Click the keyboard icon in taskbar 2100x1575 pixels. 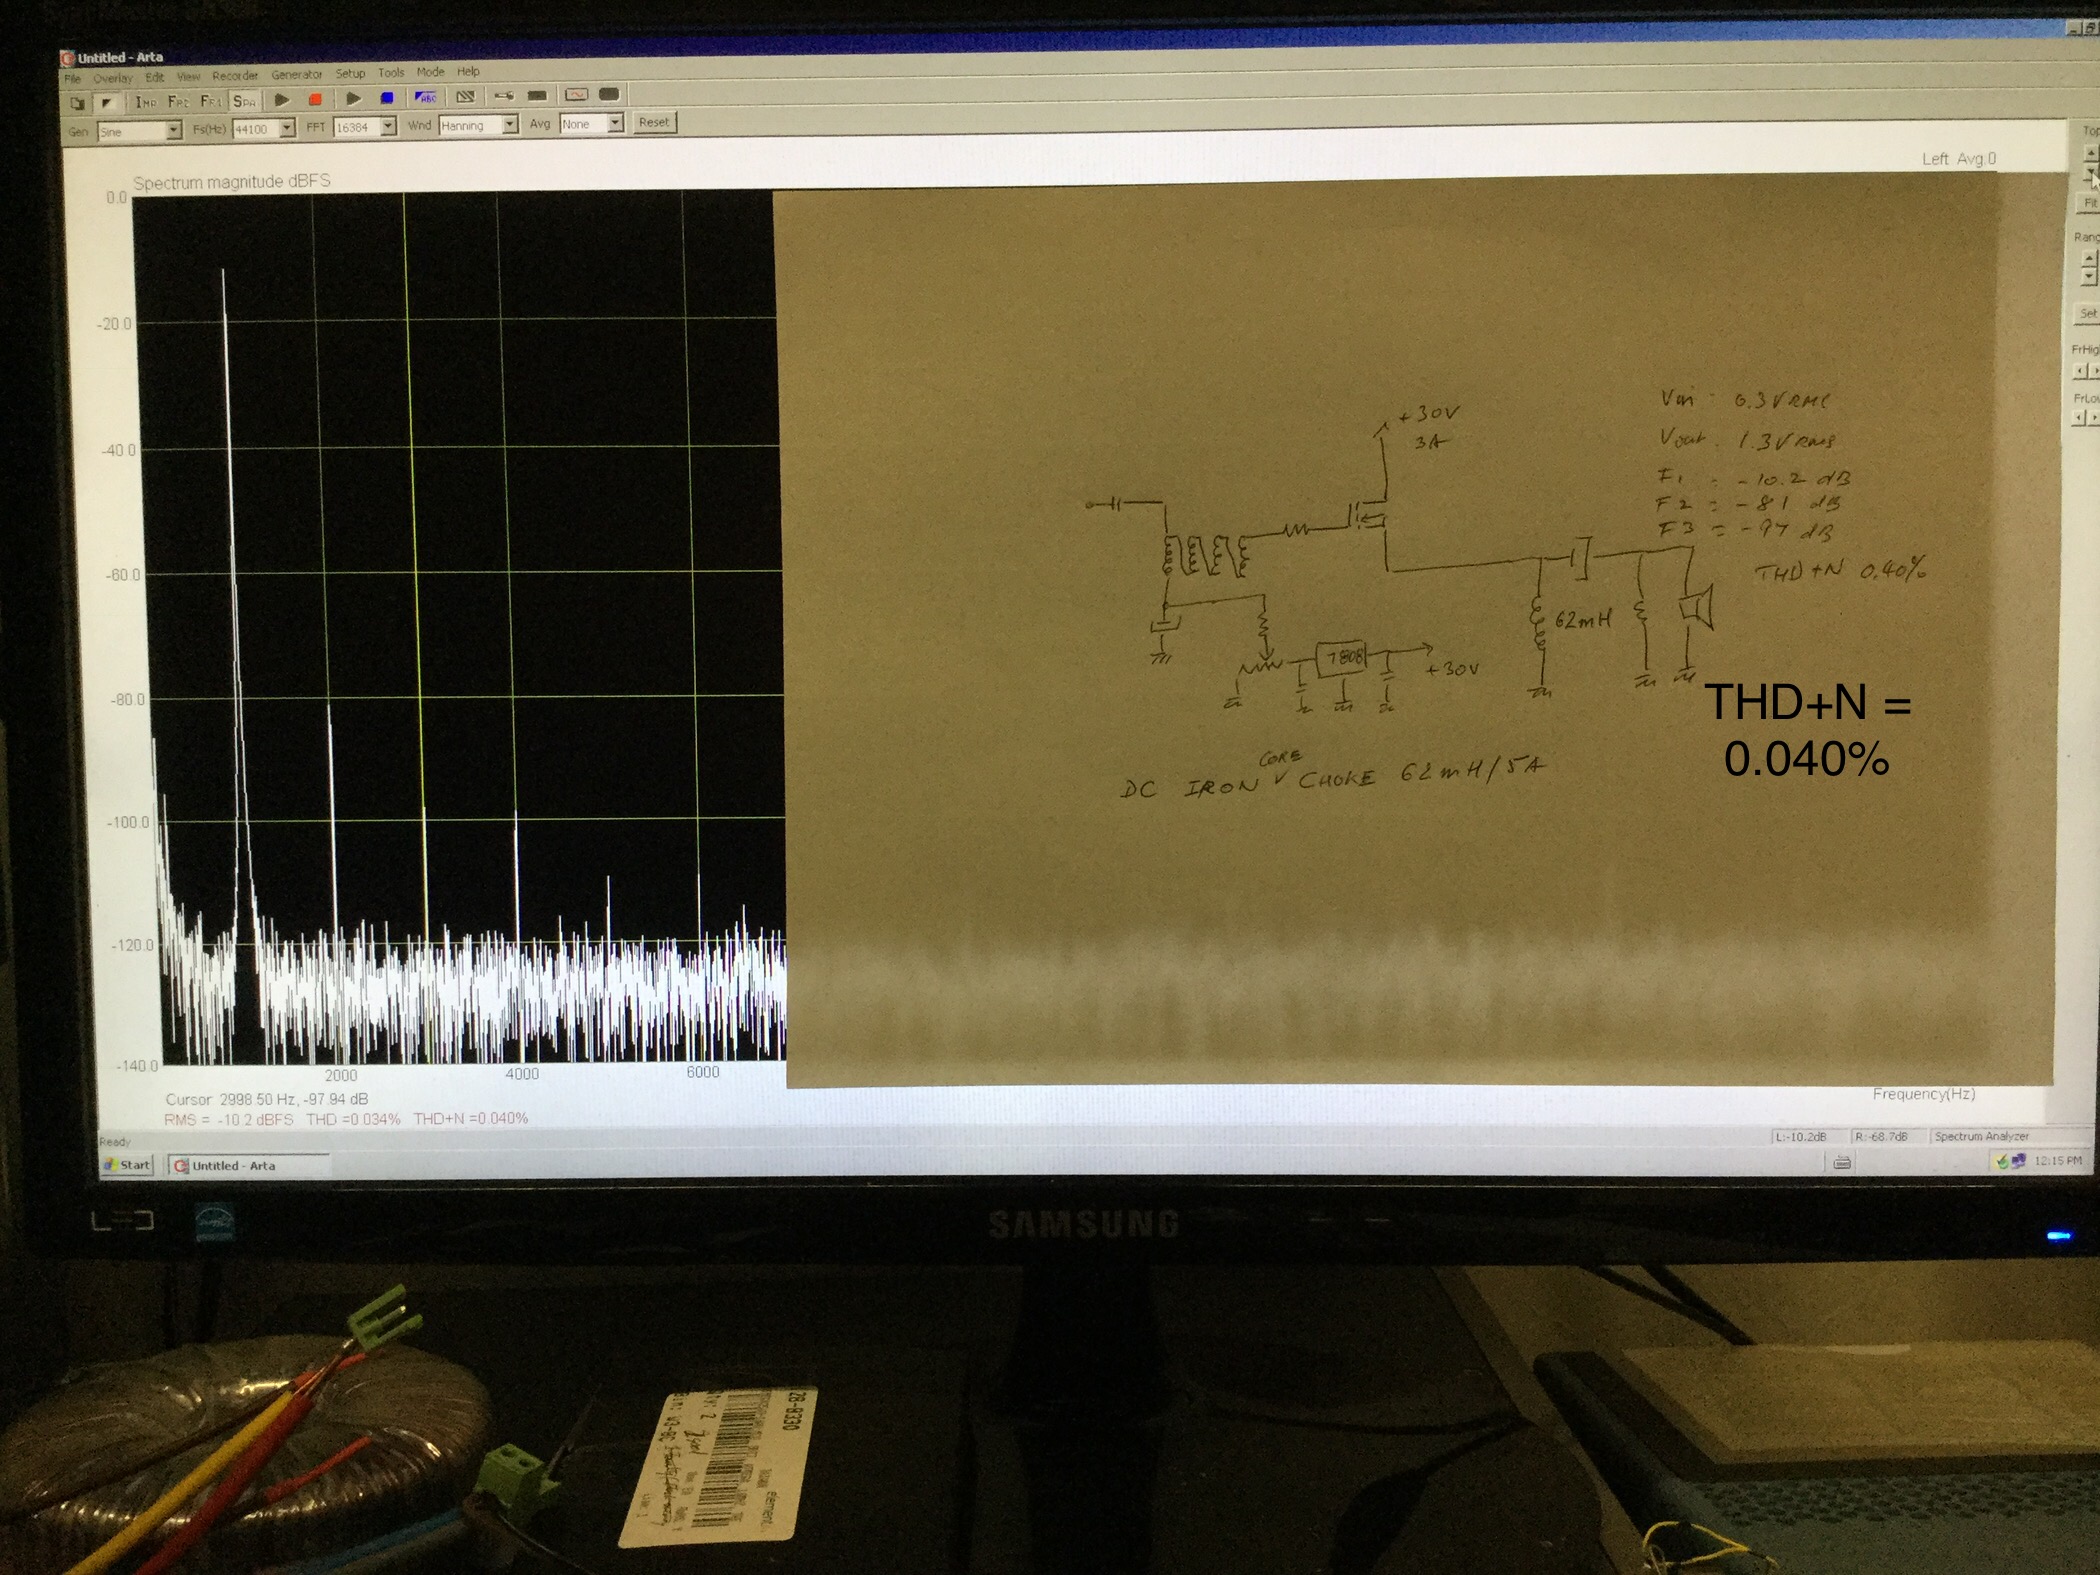click(1842, 1162)
